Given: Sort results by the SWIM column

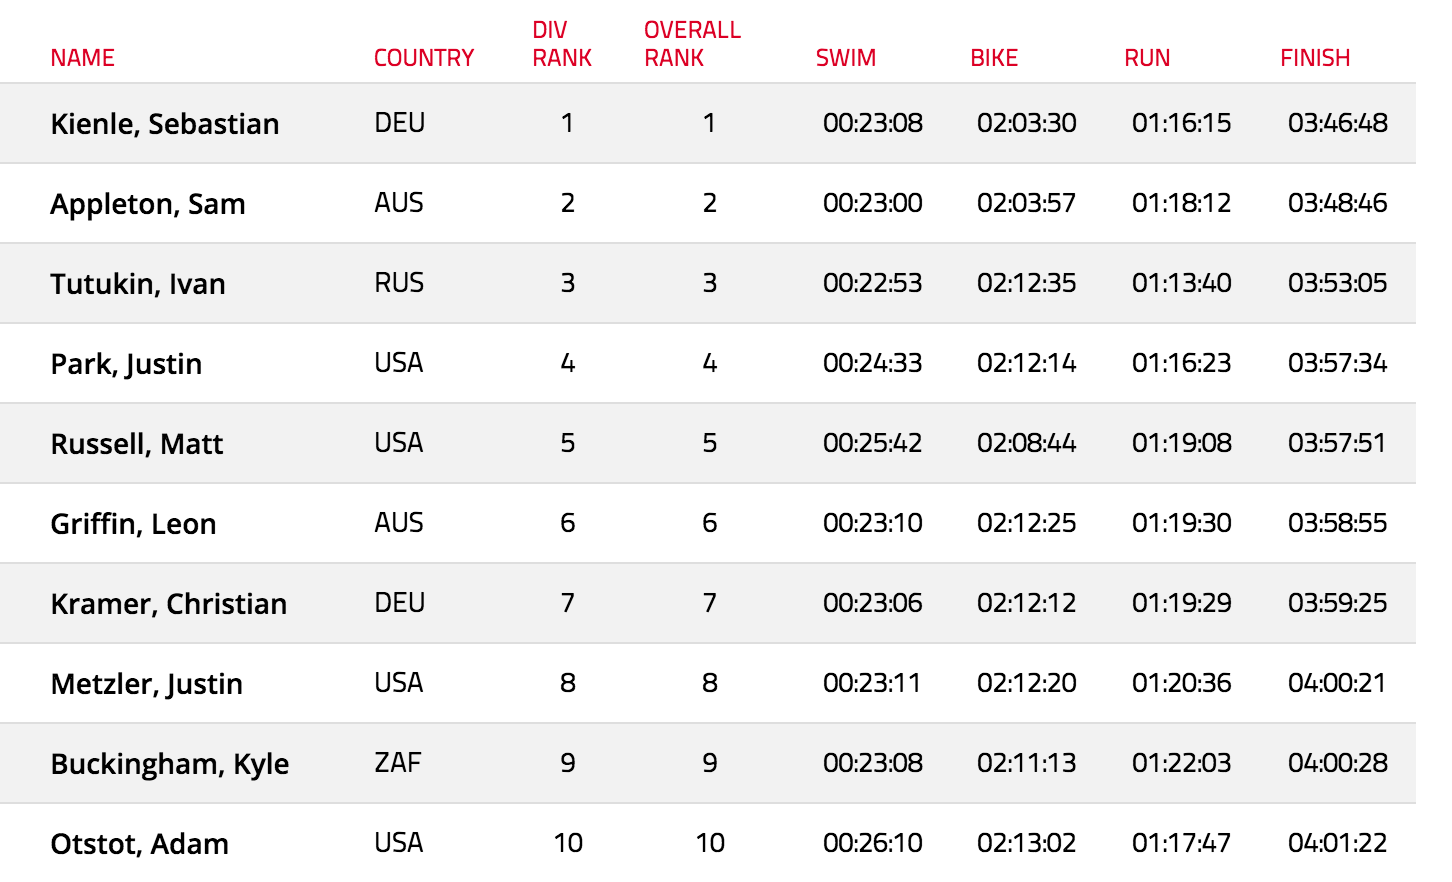Looking at the screenshot, I should click(846, 58).
